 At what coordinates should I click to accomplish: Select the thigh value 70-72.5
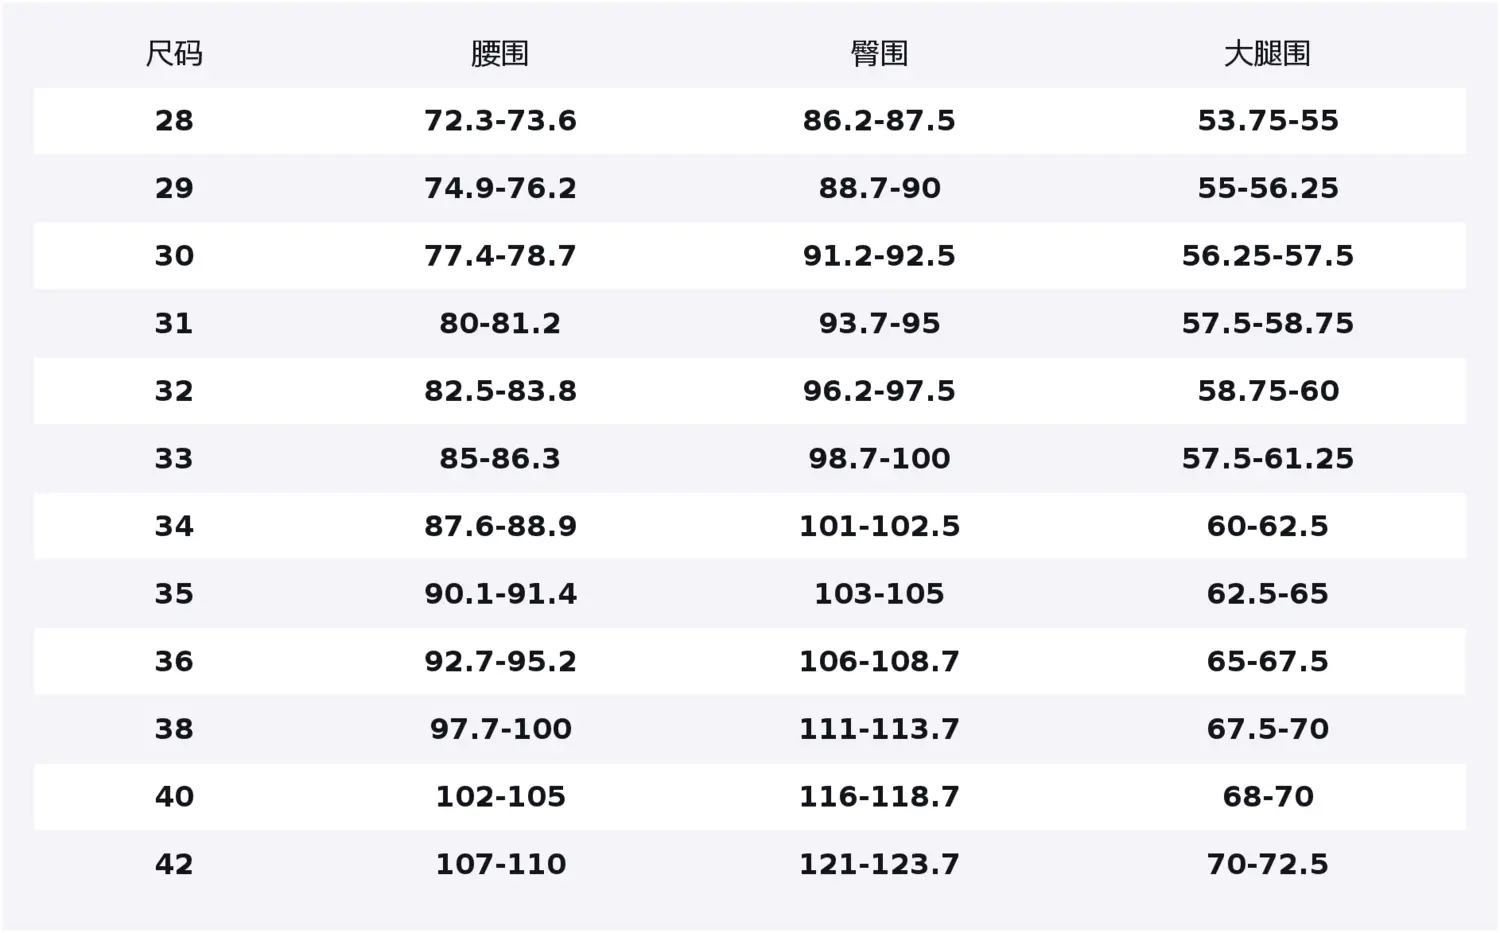1267,864
